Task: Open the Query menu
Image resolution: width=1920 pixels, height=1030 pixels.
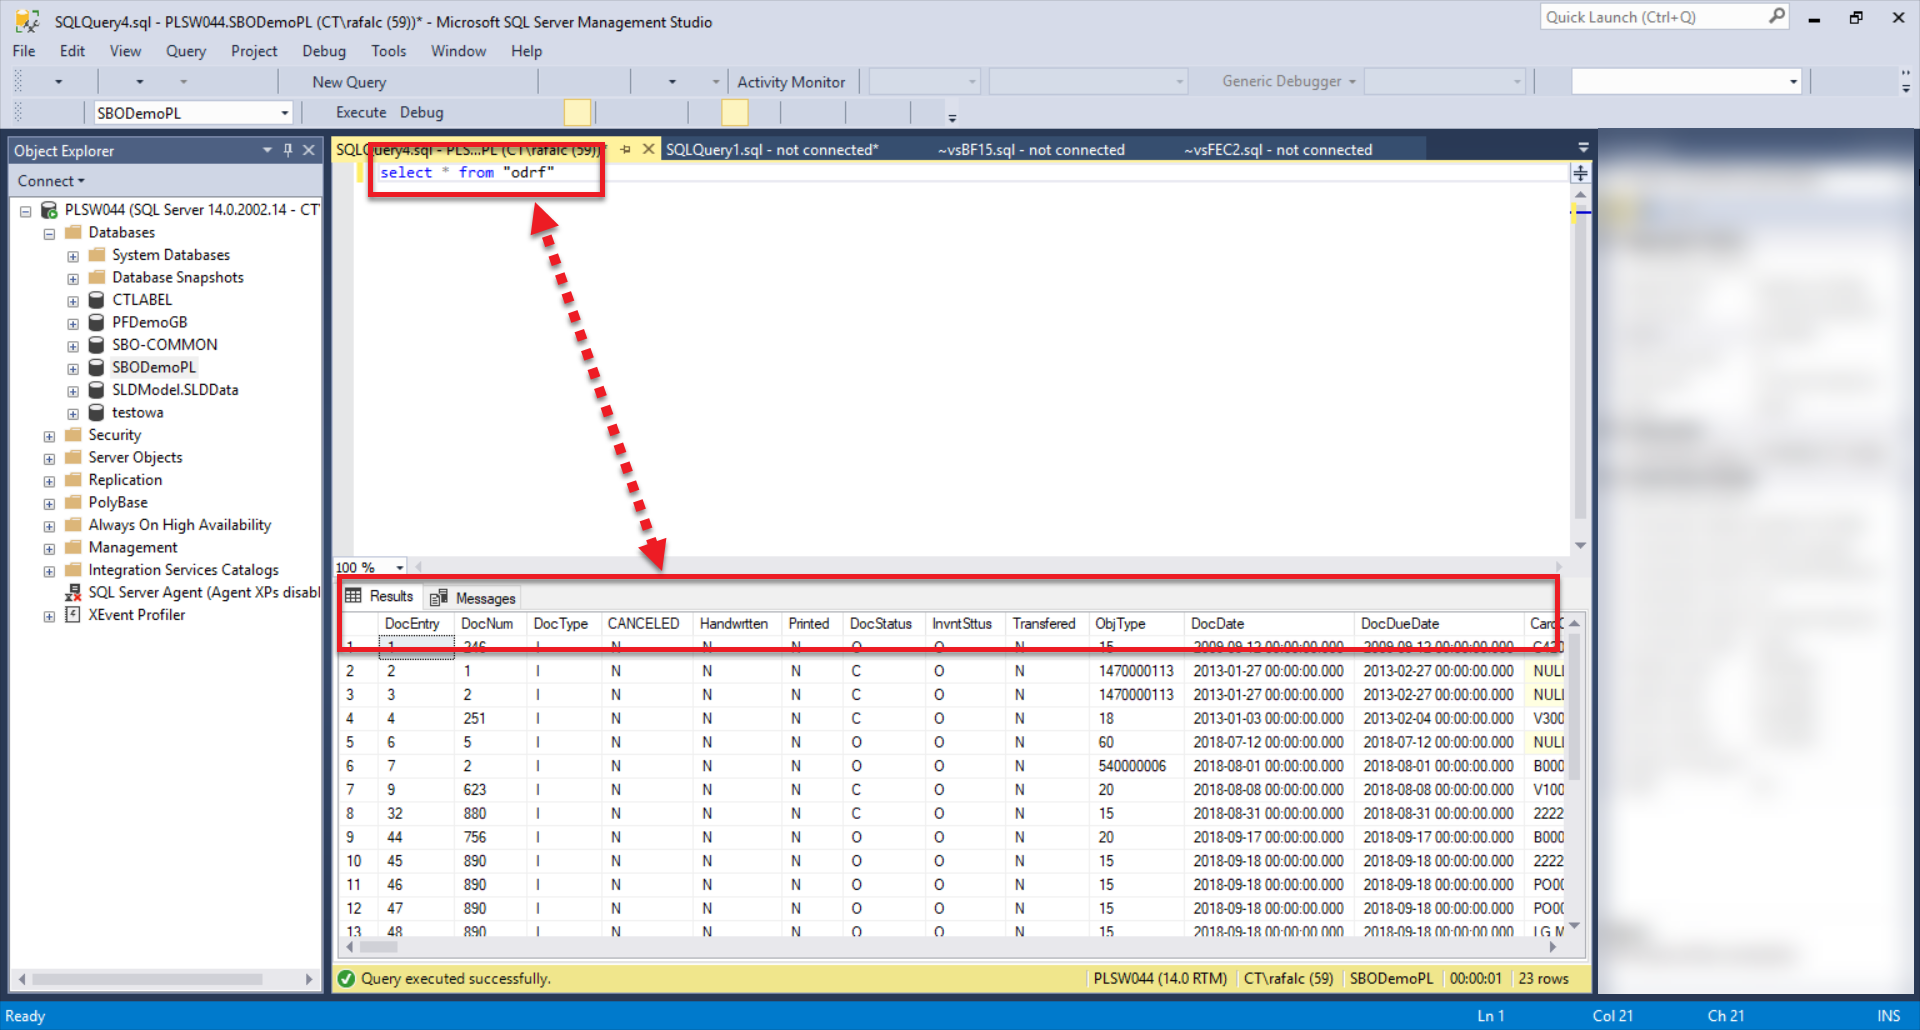Action: click(186, 51)
